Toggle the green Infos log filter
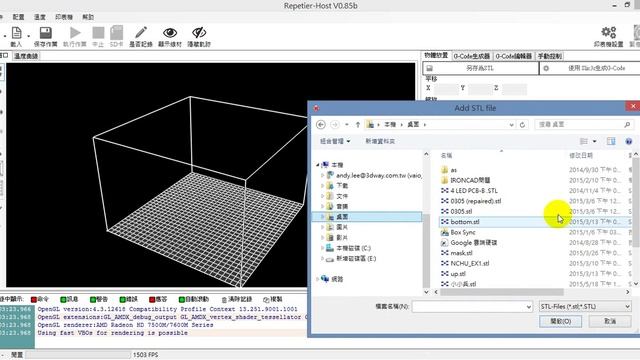 pos(63,300)
